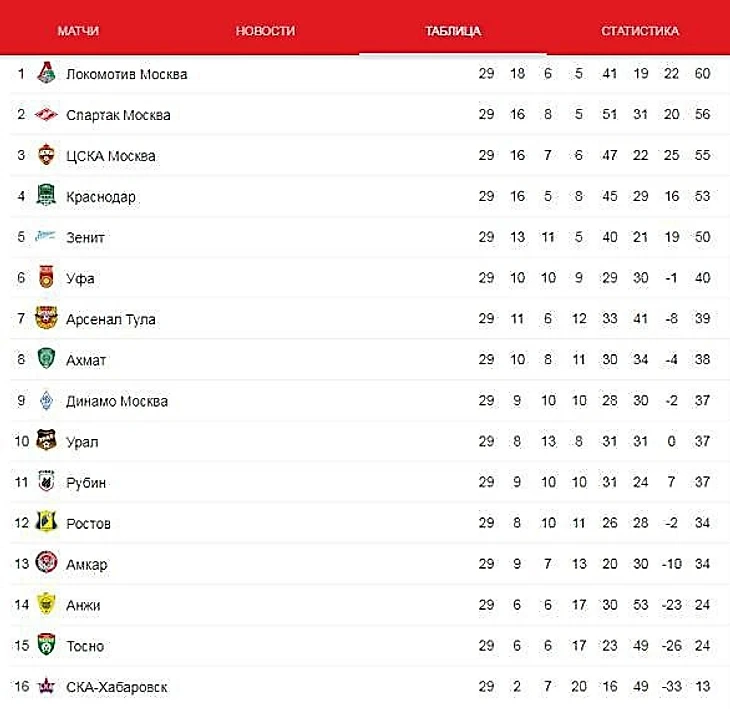Switch to the Матчи tab
Viewport: 730px width, 709px height.
[x=78, y=31]
